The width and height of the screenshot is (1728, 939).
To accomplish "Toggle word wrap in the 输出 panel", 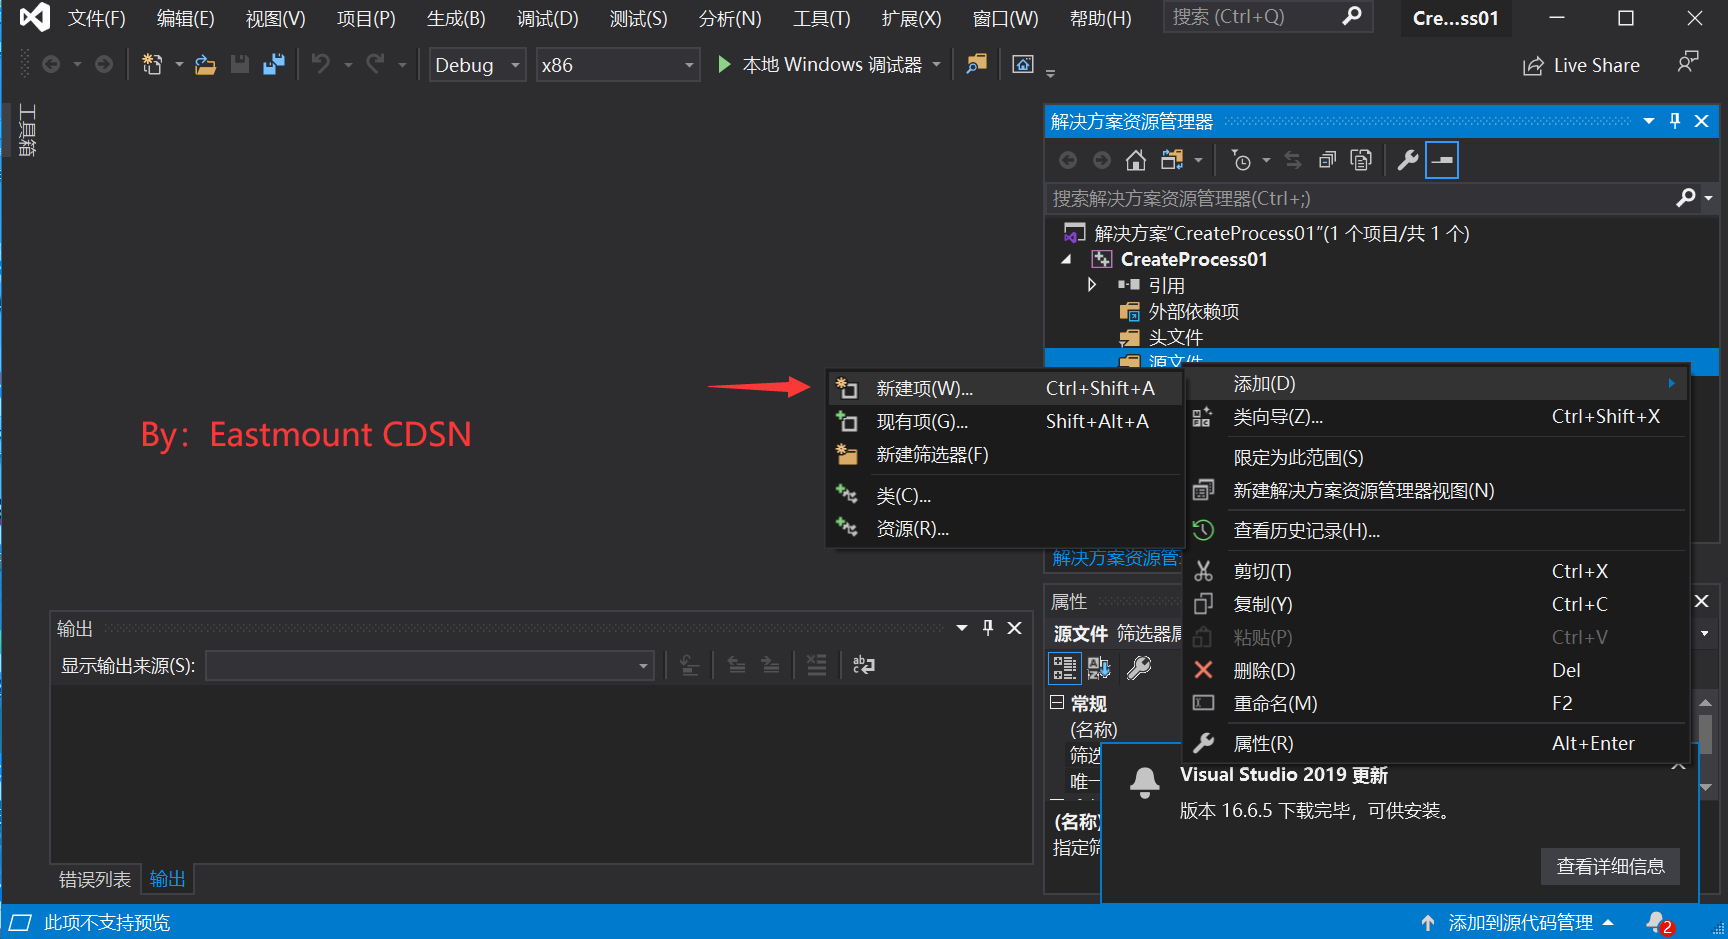I will [x=864, y=666].
